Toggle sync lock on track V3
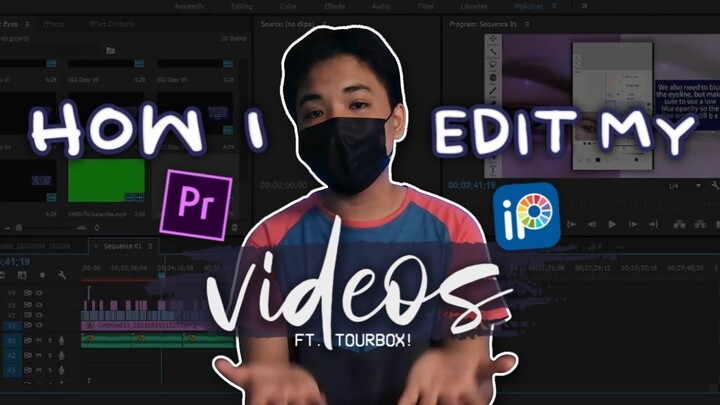 (x=28, y=304)
